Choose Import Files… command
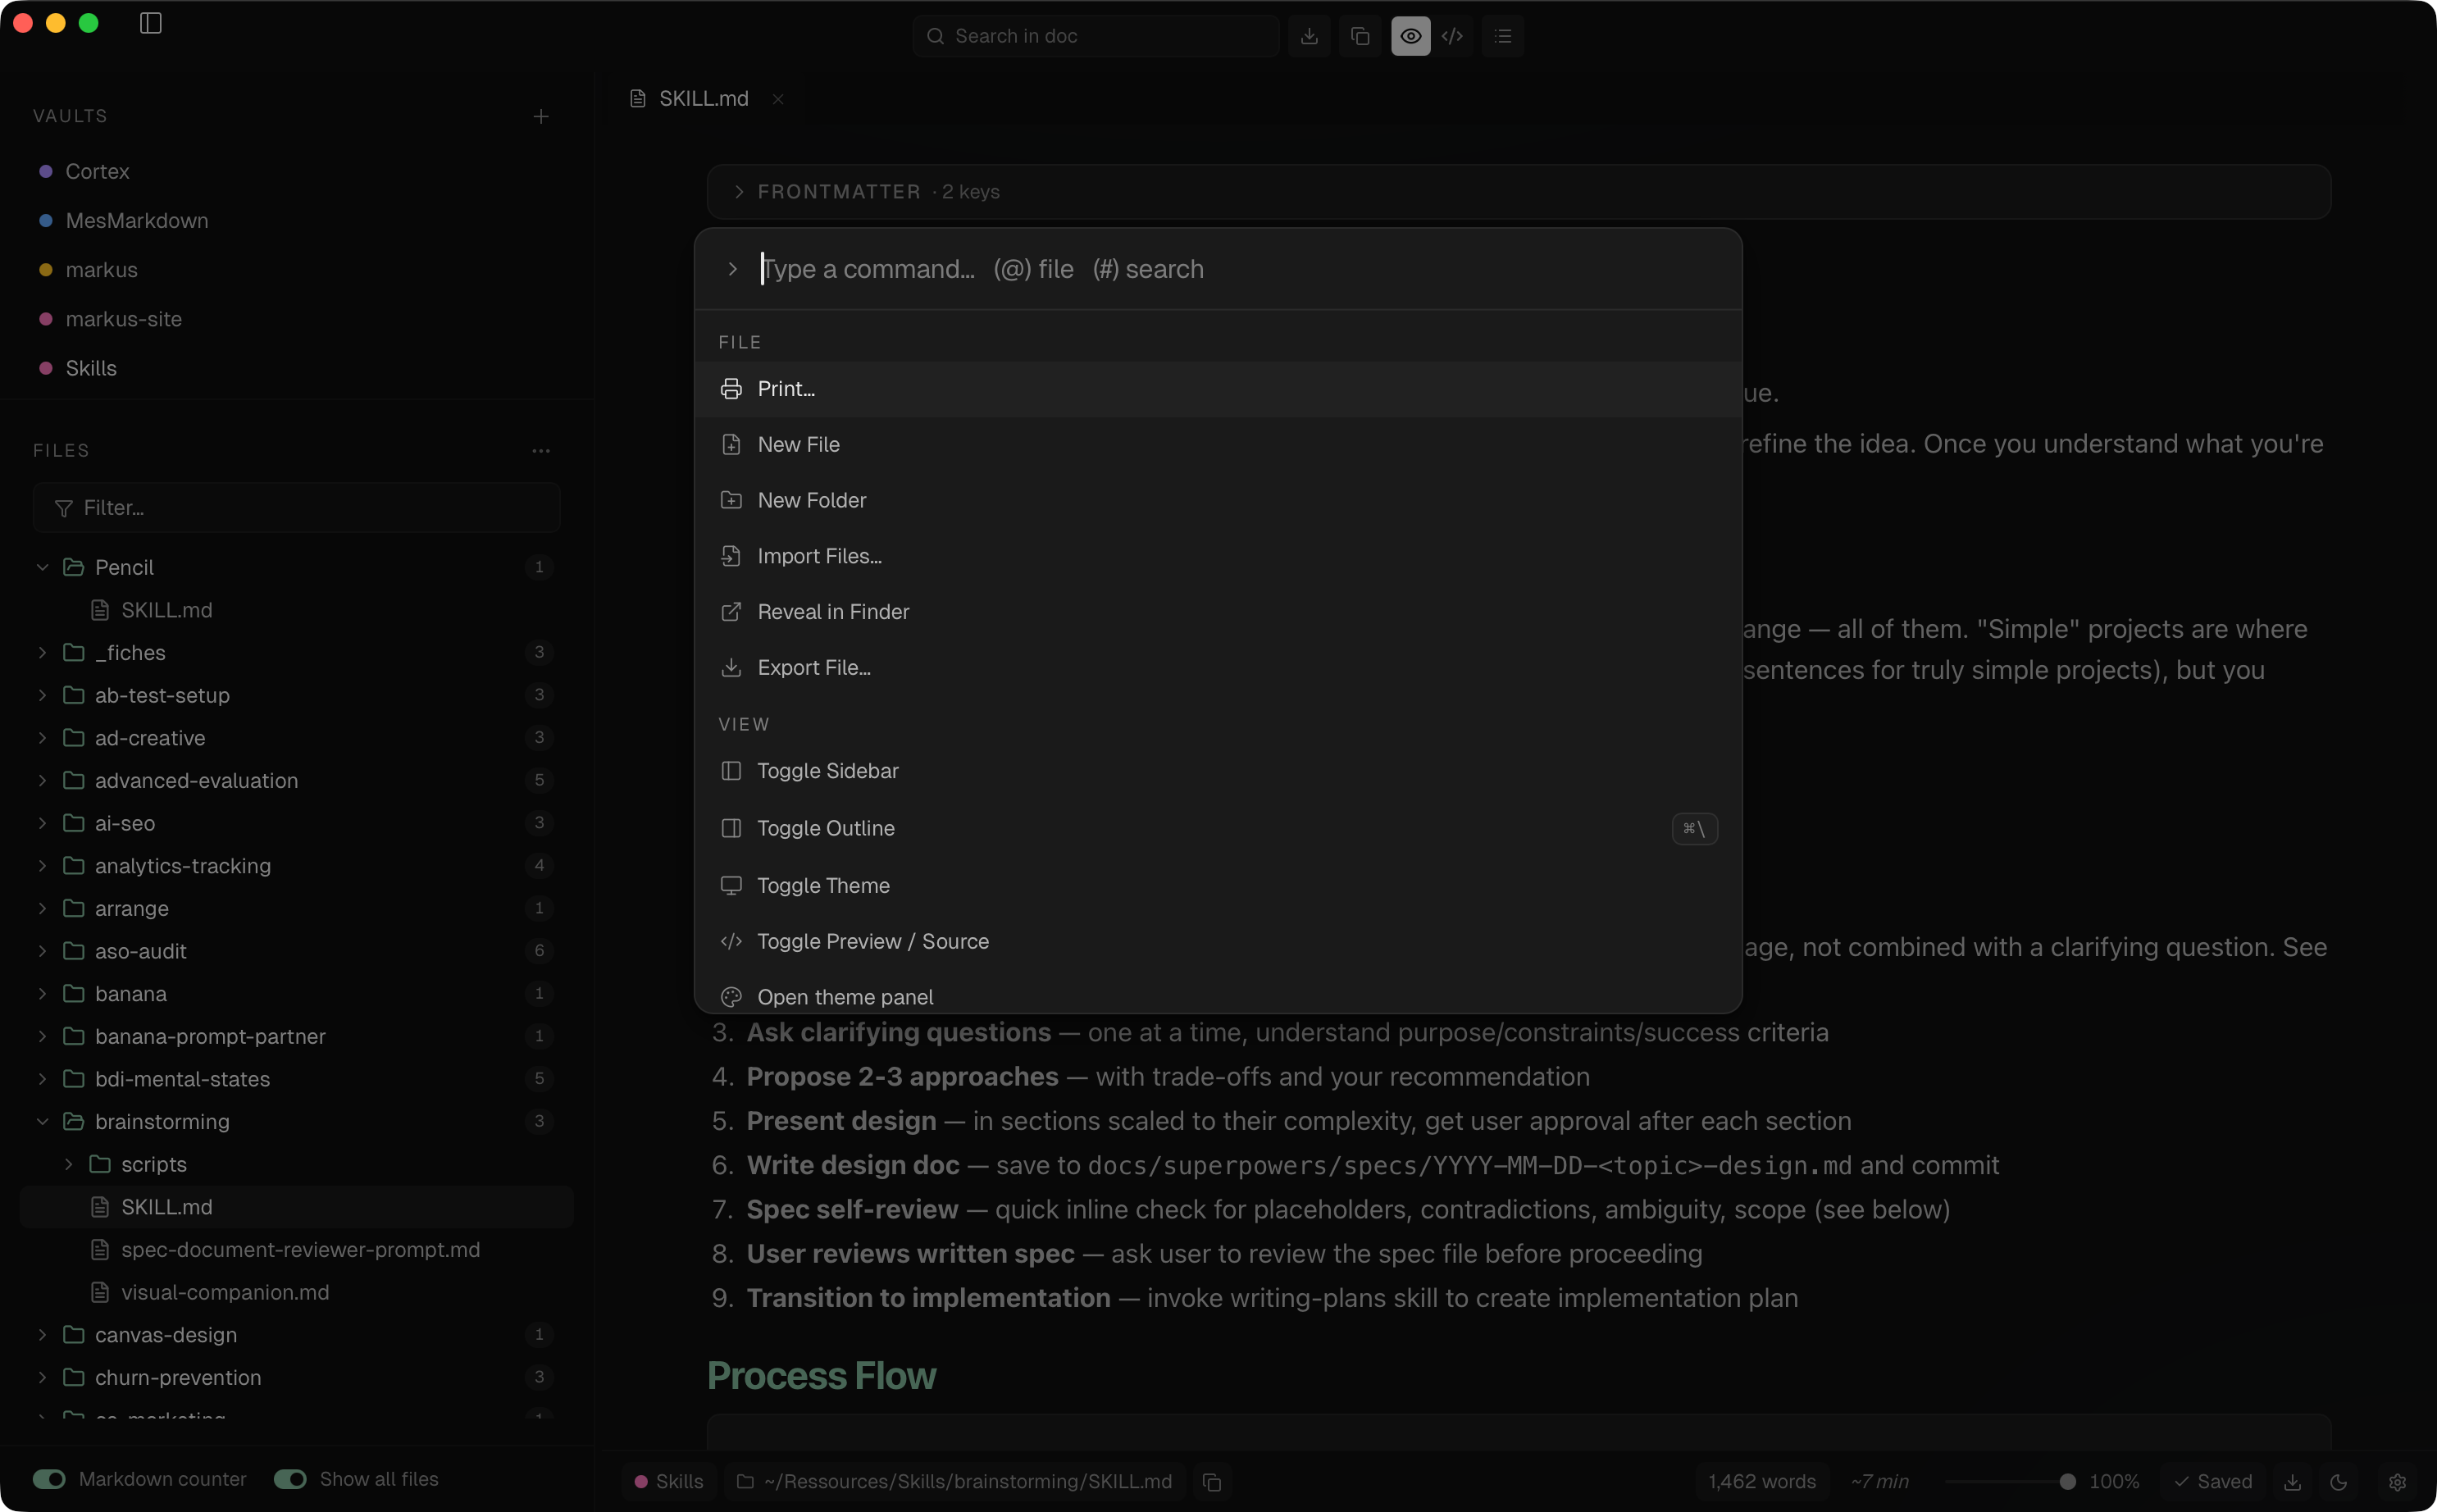 pos(1218,556)
